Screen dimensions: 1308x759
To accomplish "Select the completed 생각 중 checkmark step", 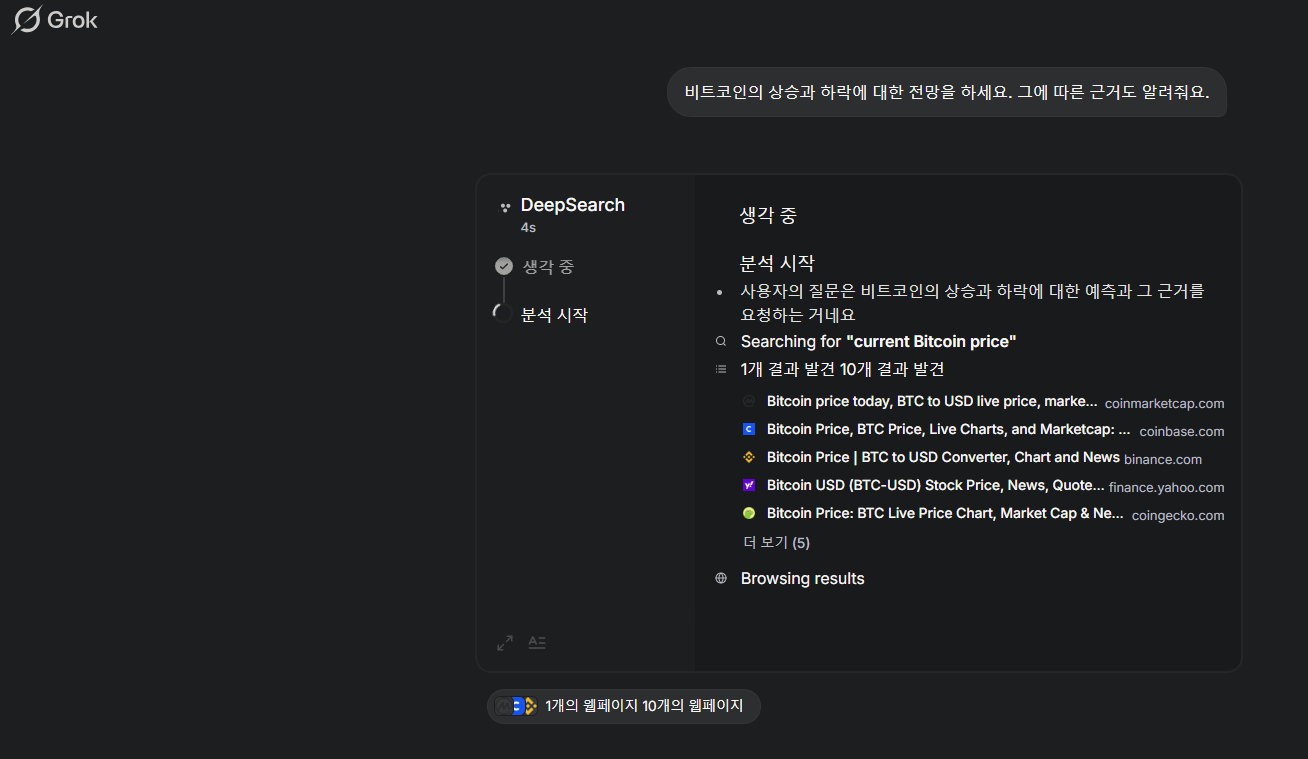I will [504, 266].
